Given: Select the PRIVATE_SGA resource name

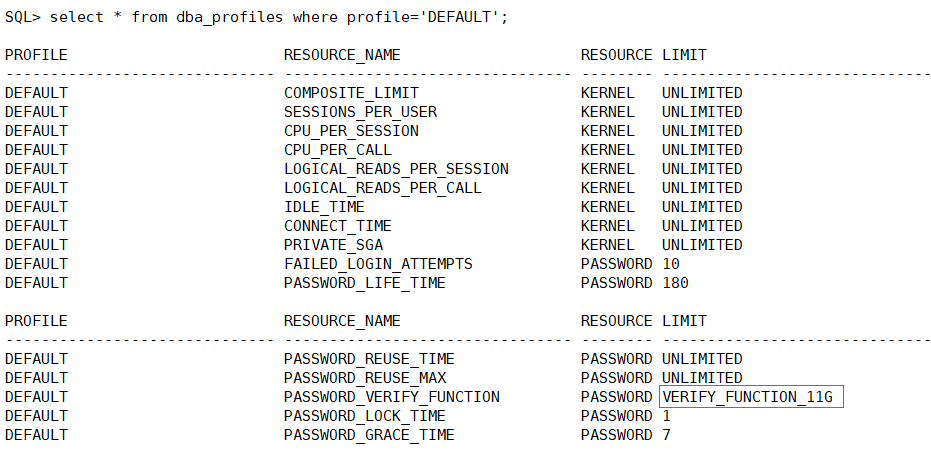Looking at the screenshot, I should point(334,245).
